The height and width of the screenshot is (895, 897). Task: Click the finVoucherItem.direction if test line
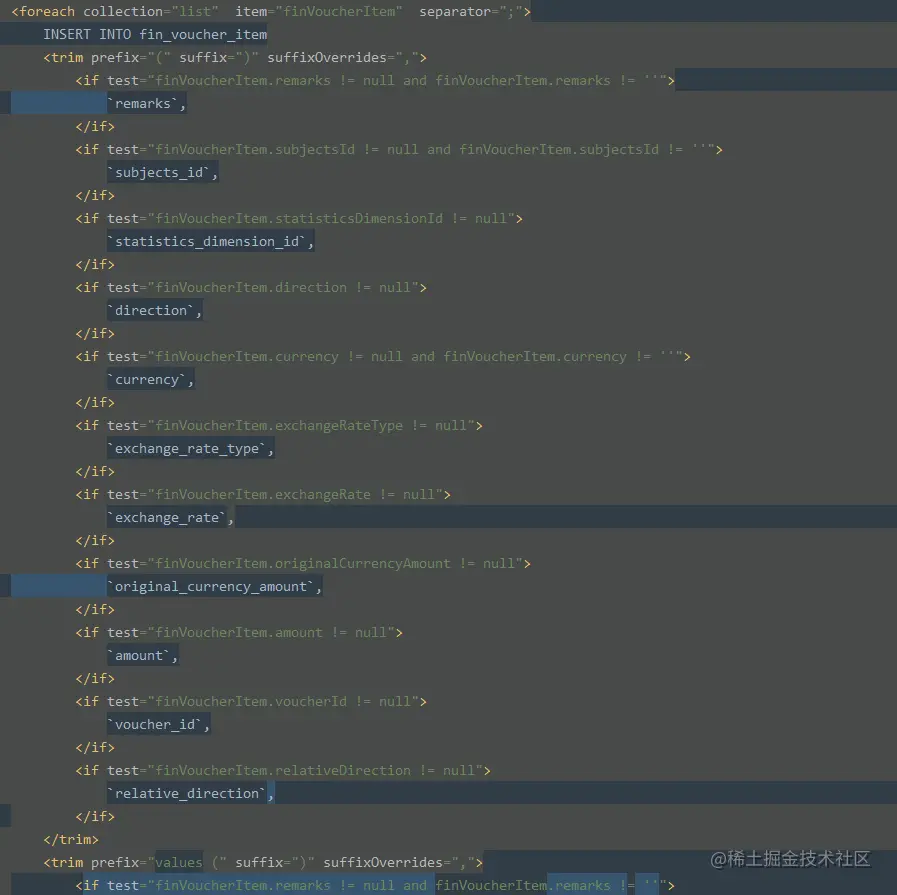(x=251, y=287)
